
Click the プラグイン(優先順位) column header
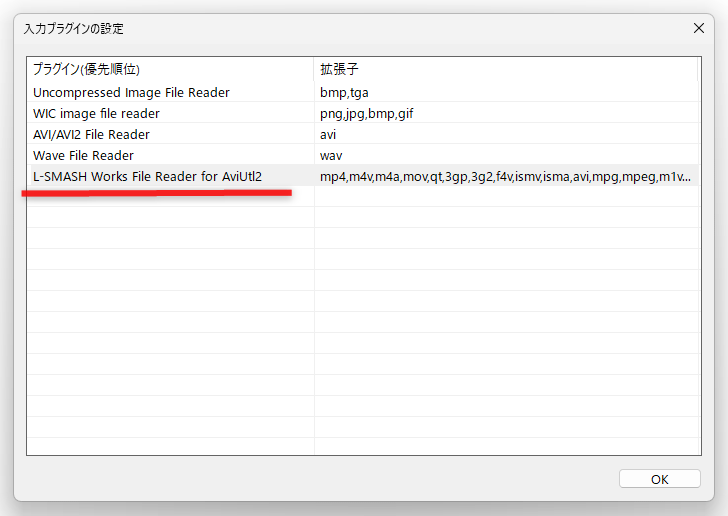tap(86, 70)
